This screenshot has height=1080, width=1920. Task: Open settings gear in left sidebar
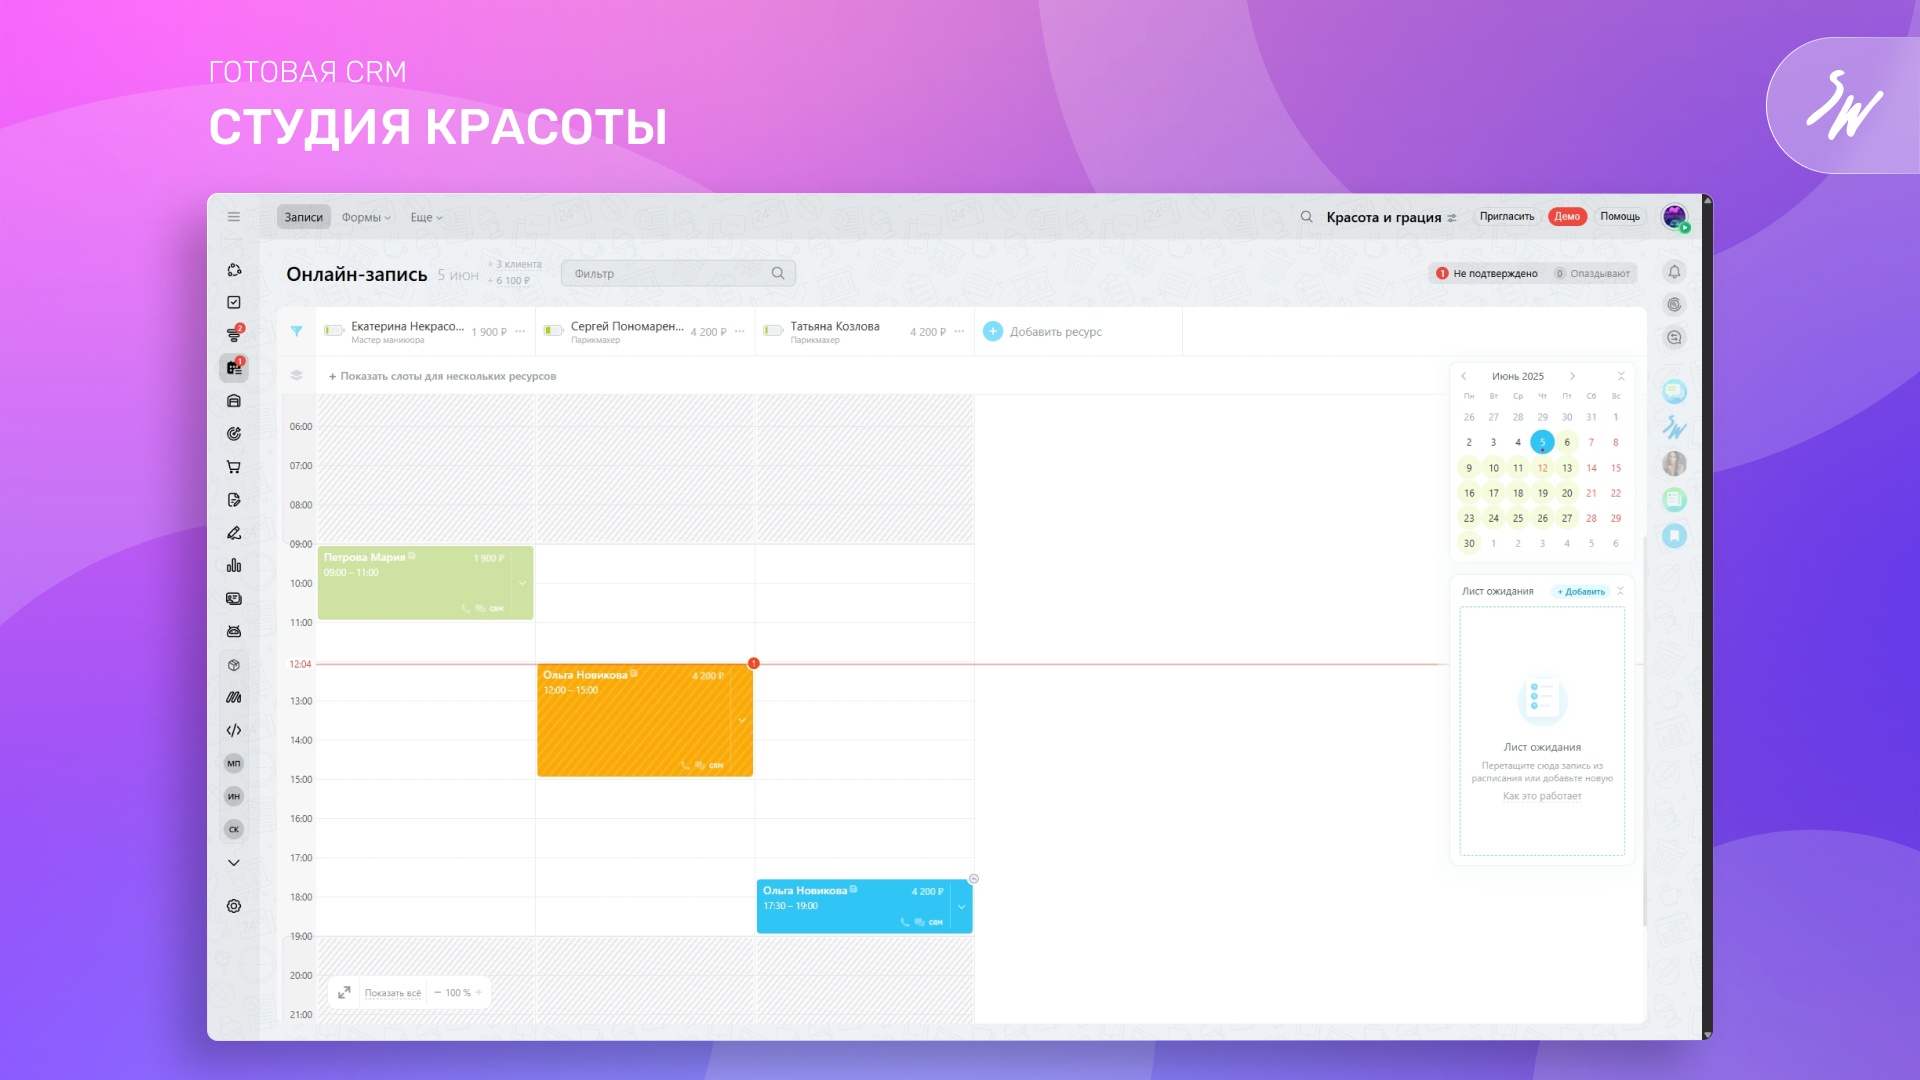coord(233,906)
